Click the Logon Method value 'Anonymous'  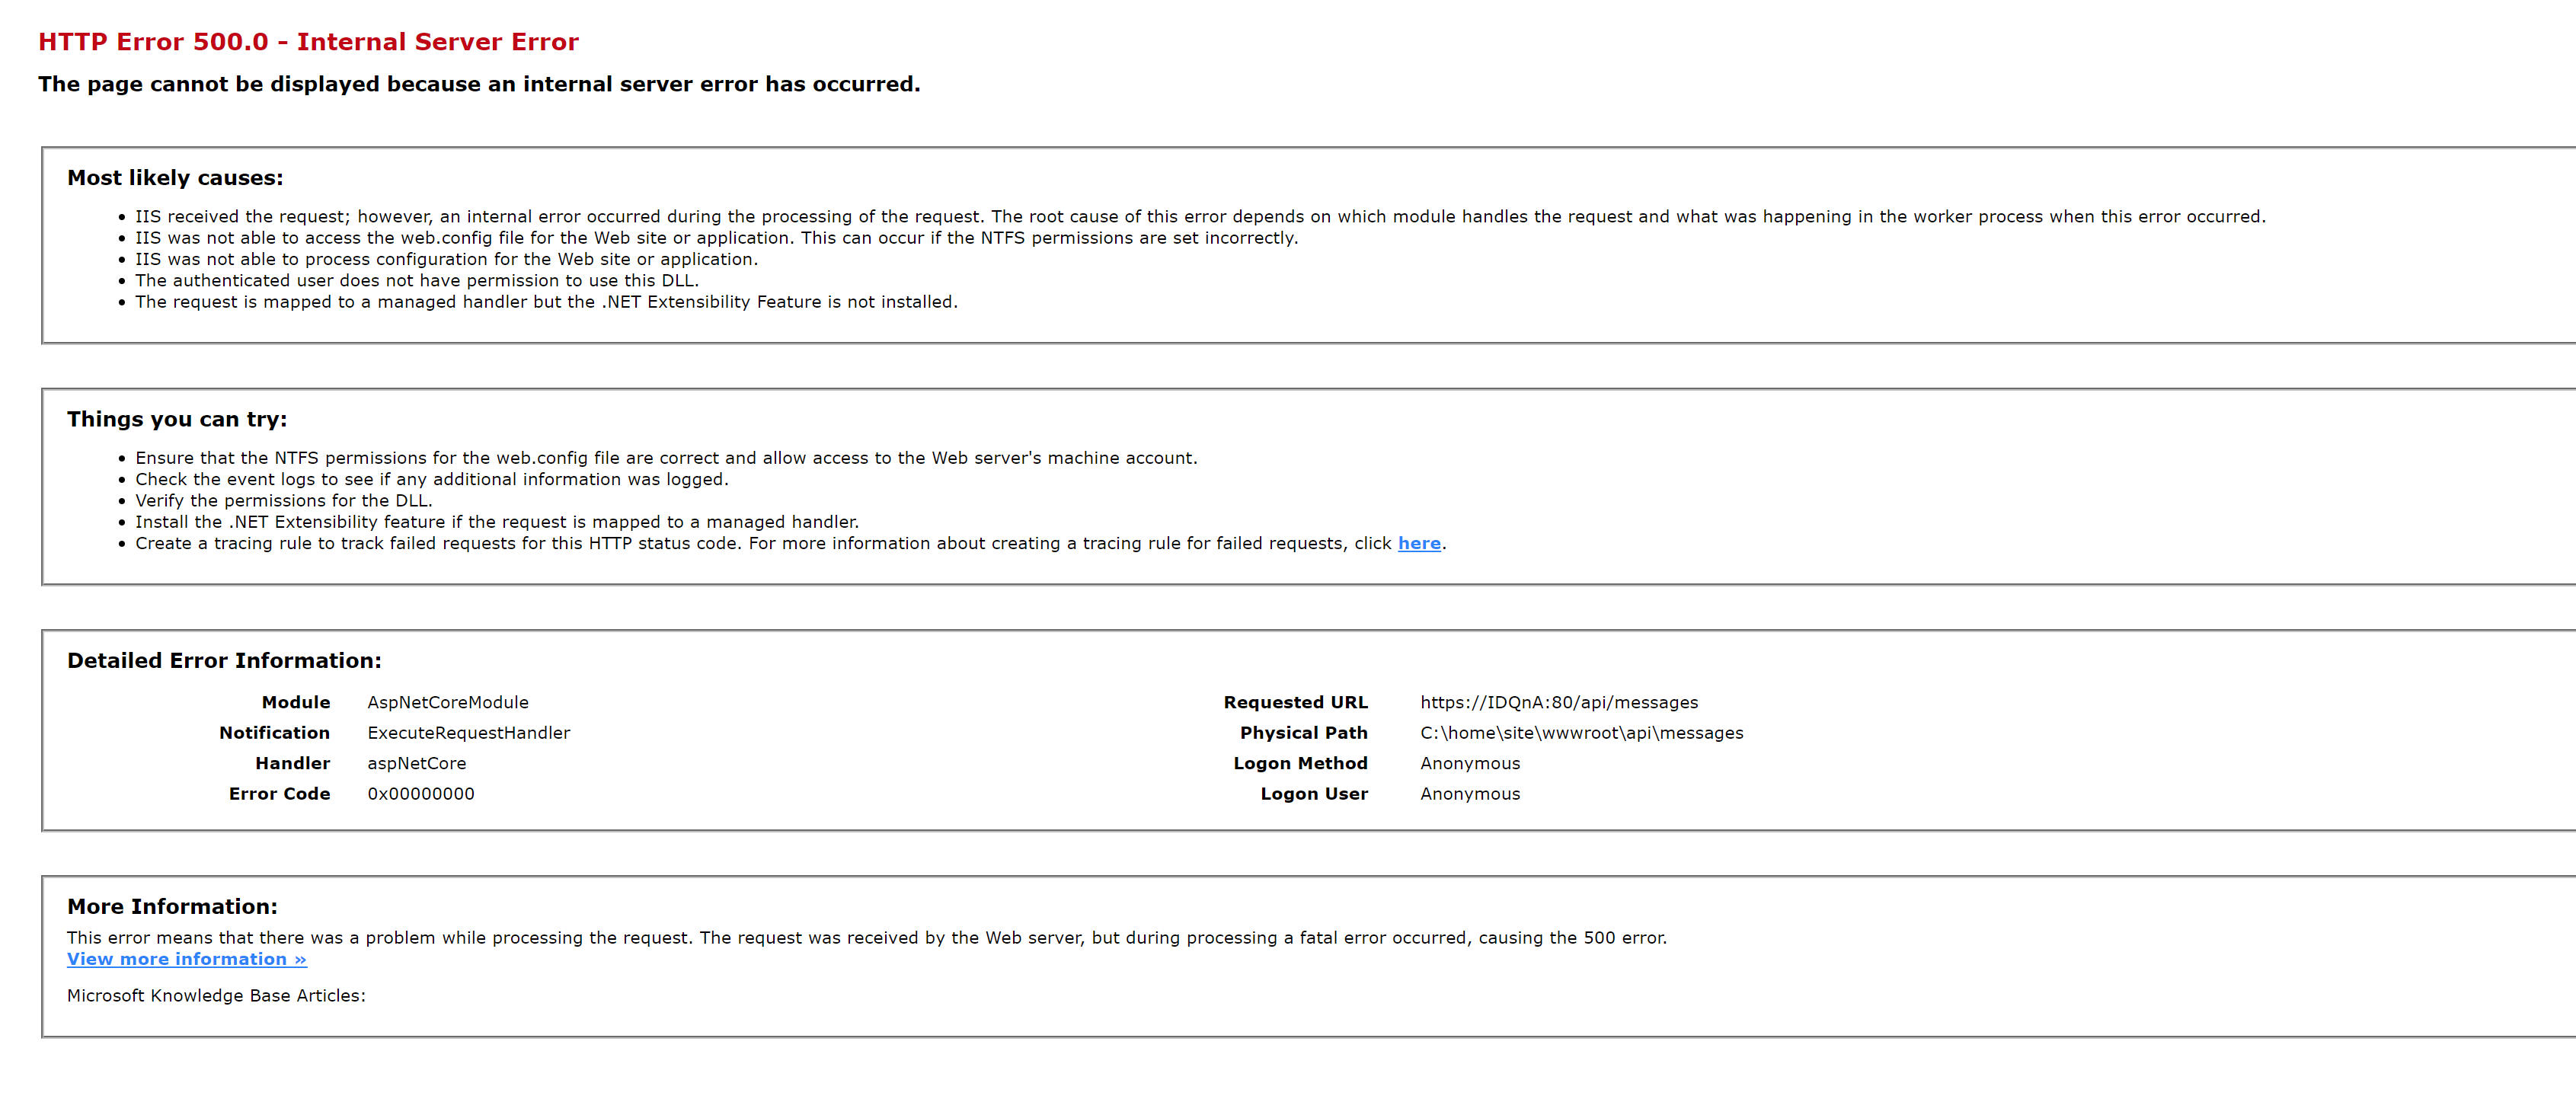[x=1470, y=763]
